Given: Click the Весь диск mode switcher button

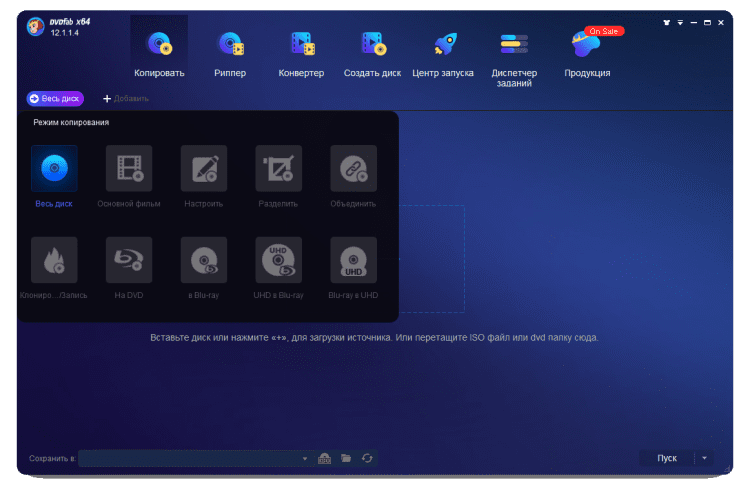Looking at the screenshot, I should coord(55,99).
